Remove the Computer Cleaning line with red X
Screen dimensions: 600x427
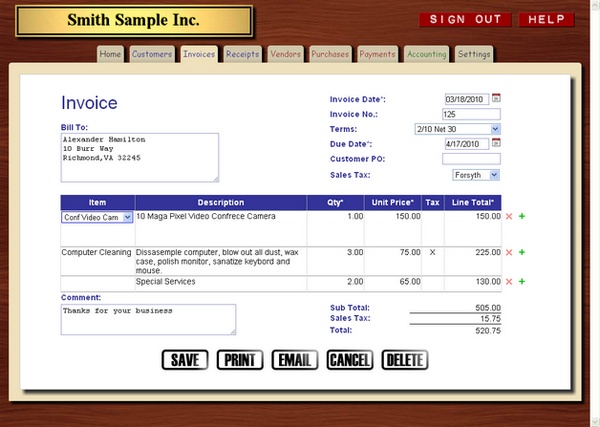[509, 253]
